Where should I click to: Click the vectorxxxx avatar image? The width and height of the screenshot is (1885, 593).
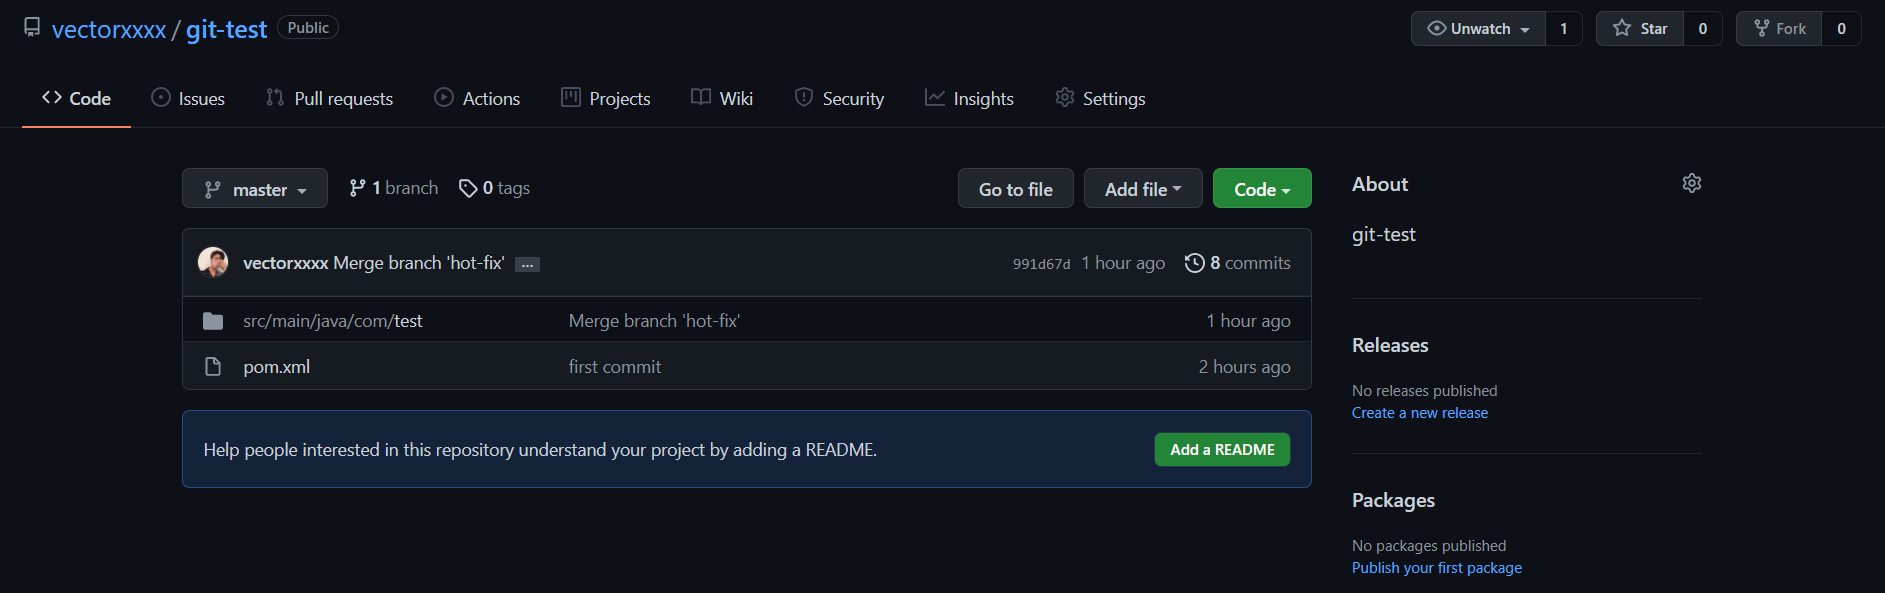click(213, 262)
